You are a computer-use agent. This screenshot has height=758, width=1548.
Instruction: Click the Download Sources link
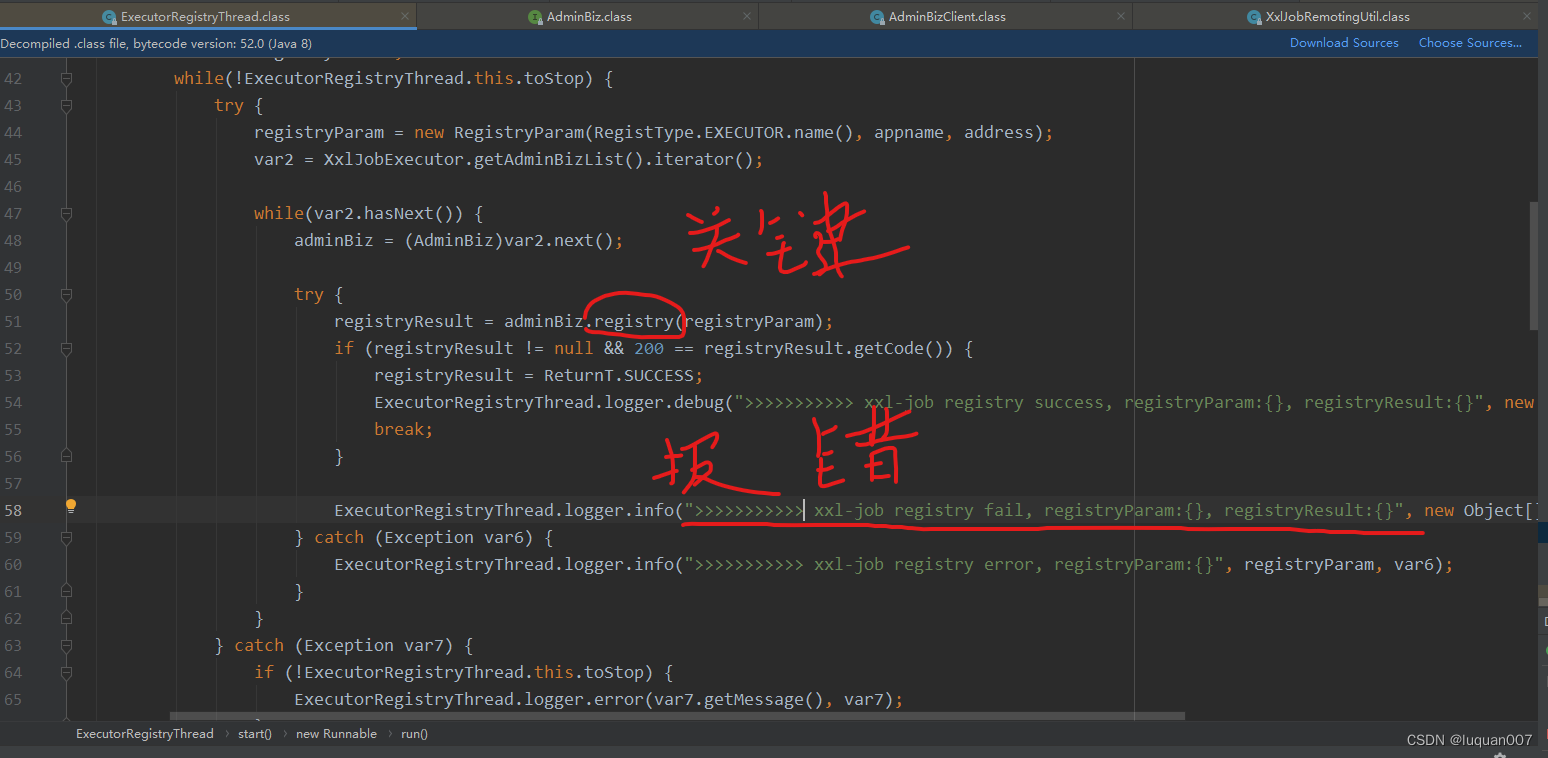click(1344, 43)
